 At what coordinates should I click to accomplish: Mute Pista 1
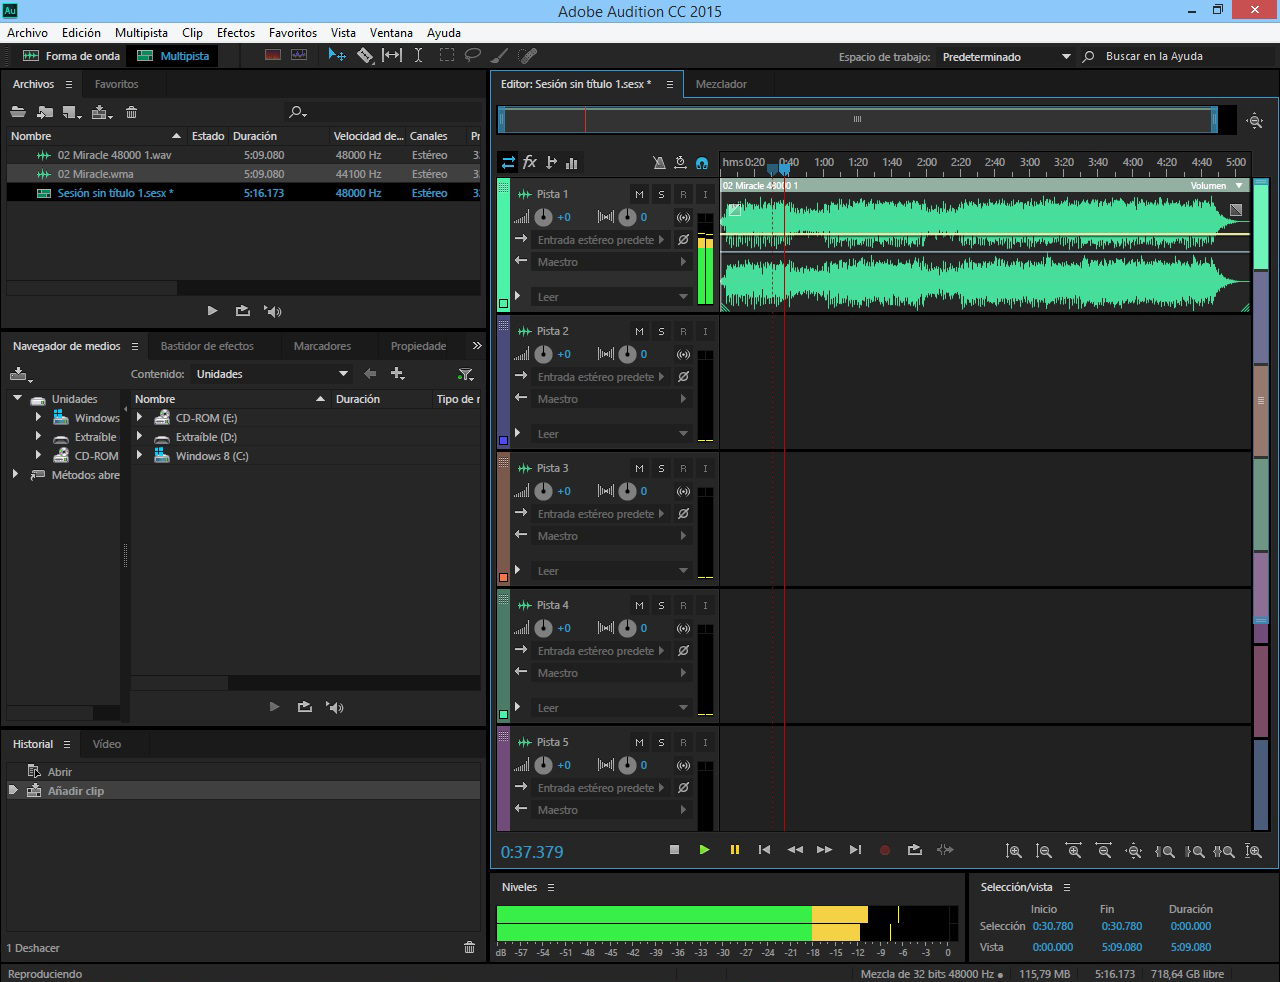(639, 193)
